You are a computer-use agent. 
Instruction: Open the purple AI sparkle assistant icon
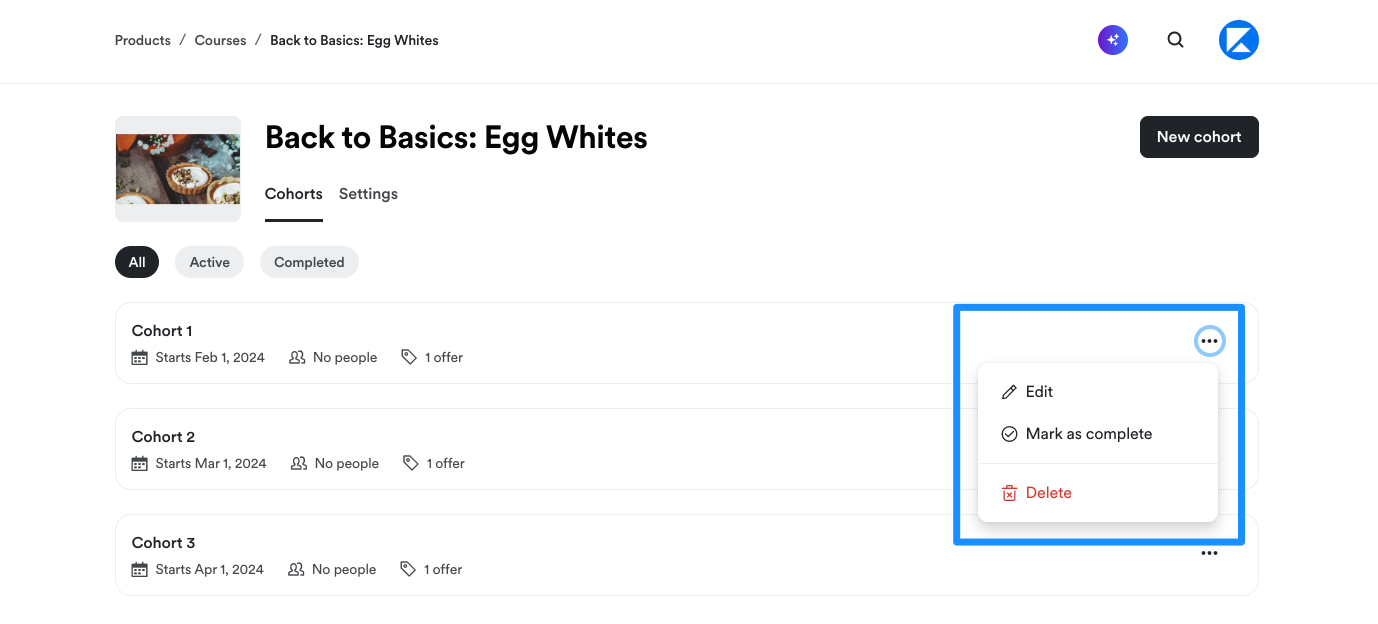[1113, 40]
